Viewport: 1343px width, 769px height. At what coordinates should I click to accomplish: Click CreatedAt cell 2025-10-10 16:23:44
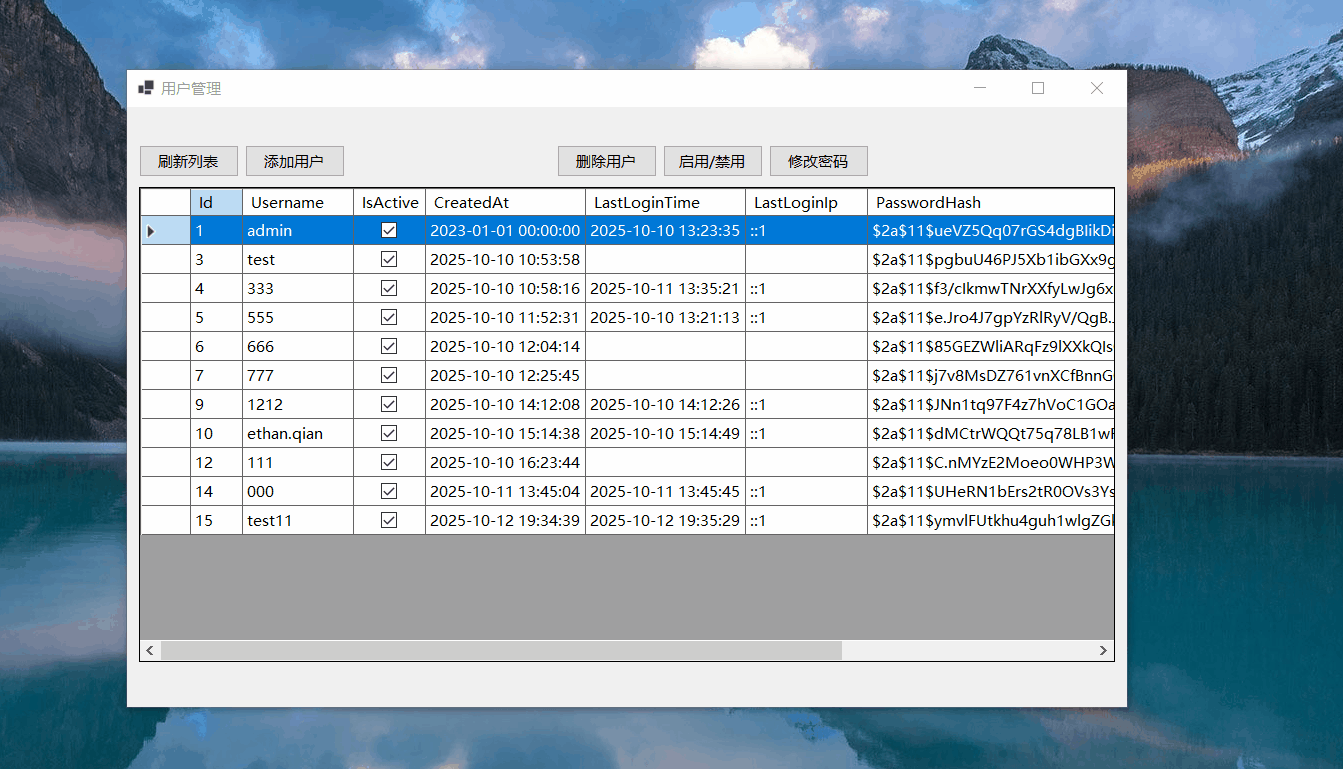[x=505, y=462]
